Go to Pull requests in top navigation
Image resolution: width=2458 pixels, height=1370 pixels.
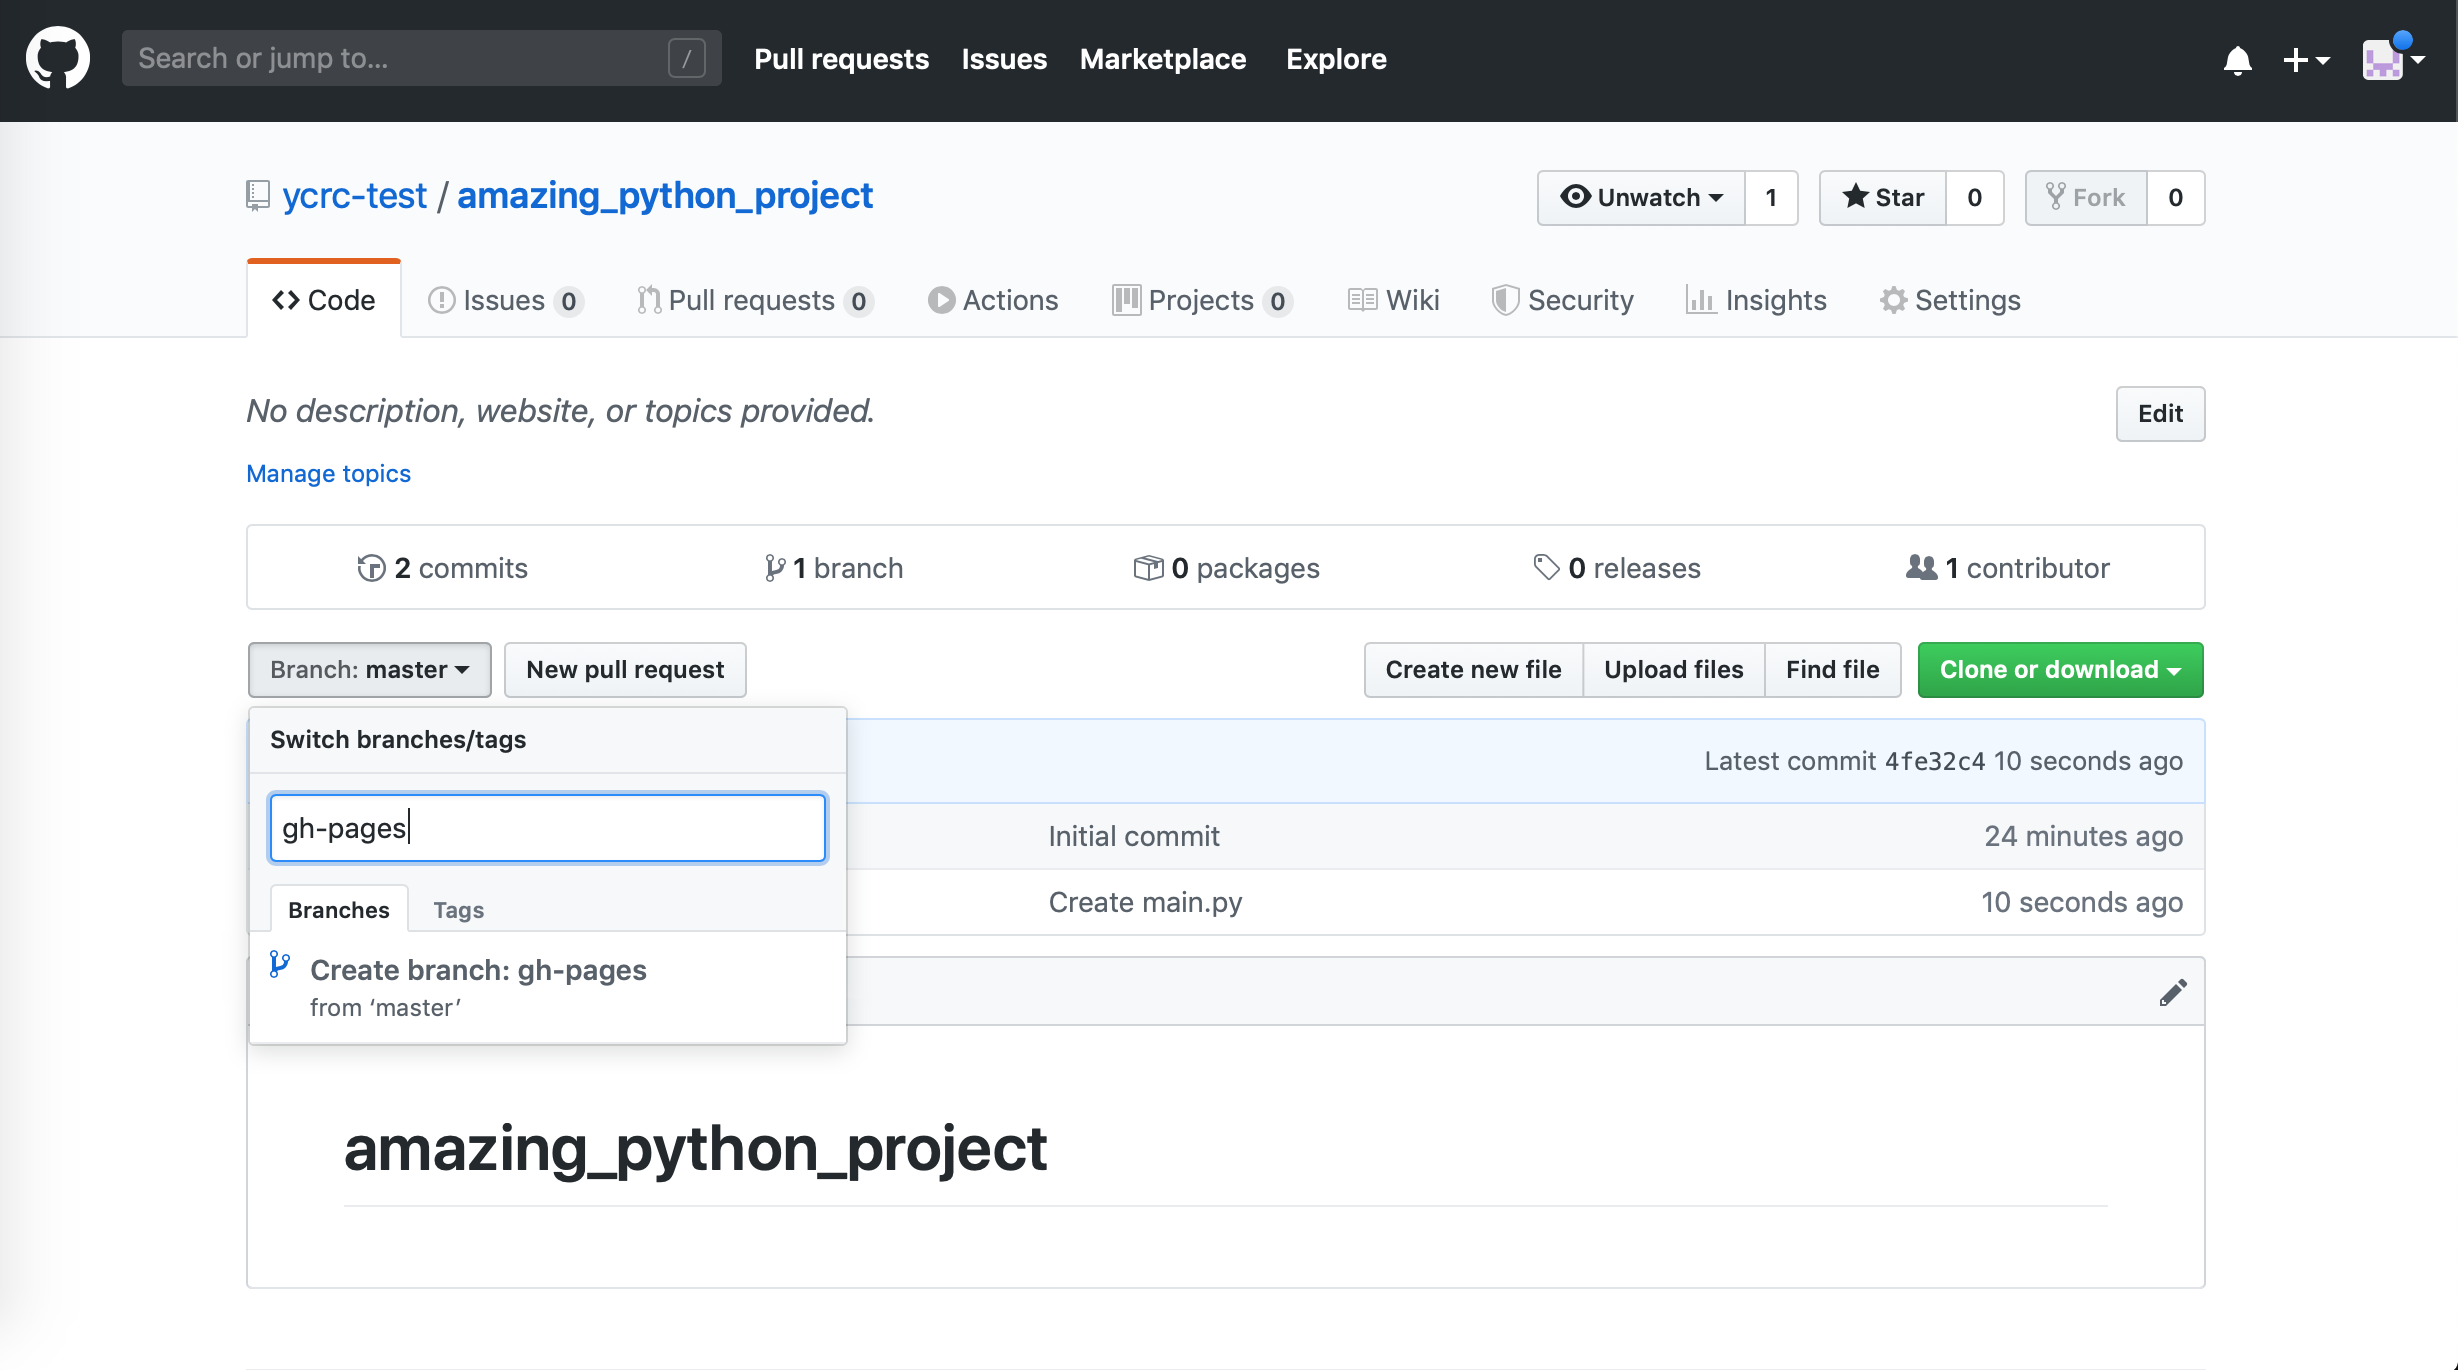click(x=841, y=59)
